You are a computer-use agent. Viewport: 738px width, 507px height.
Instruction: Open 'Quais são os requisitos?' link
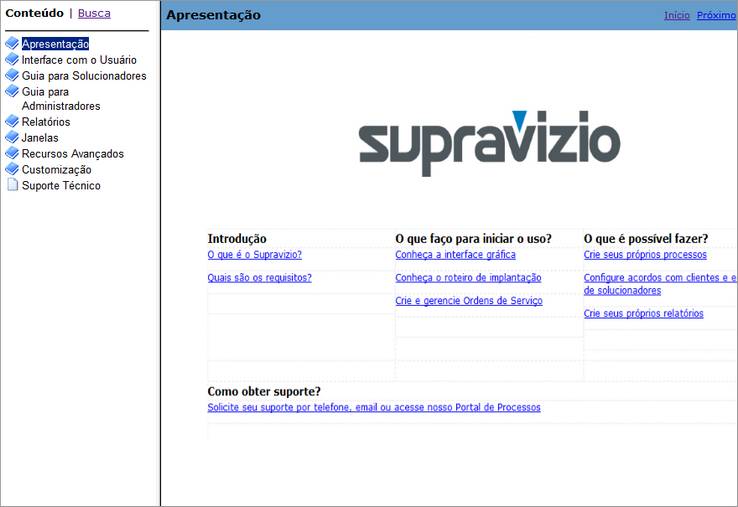[x=259, y=278]
